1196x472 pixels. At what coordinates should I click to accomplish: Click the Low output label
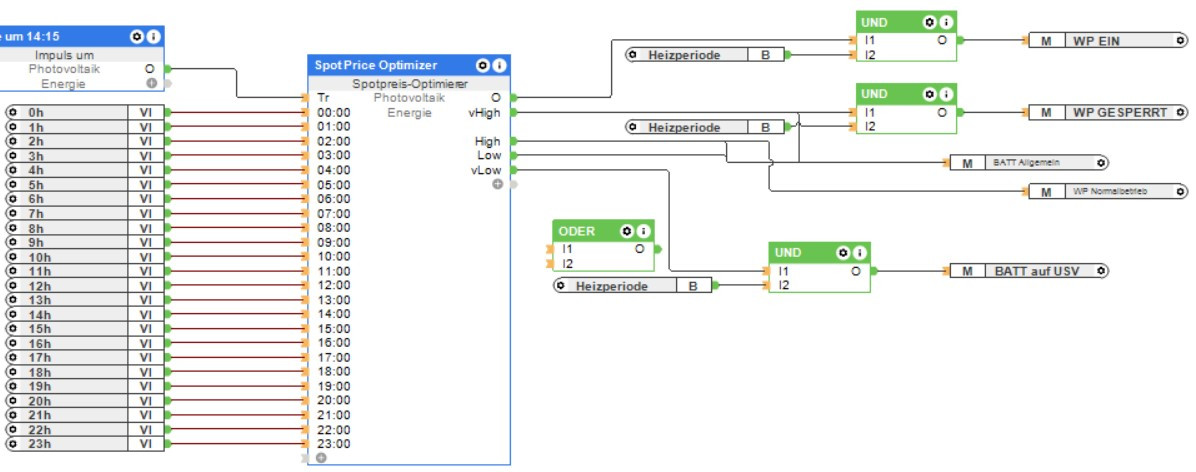[x=489, y=156]
